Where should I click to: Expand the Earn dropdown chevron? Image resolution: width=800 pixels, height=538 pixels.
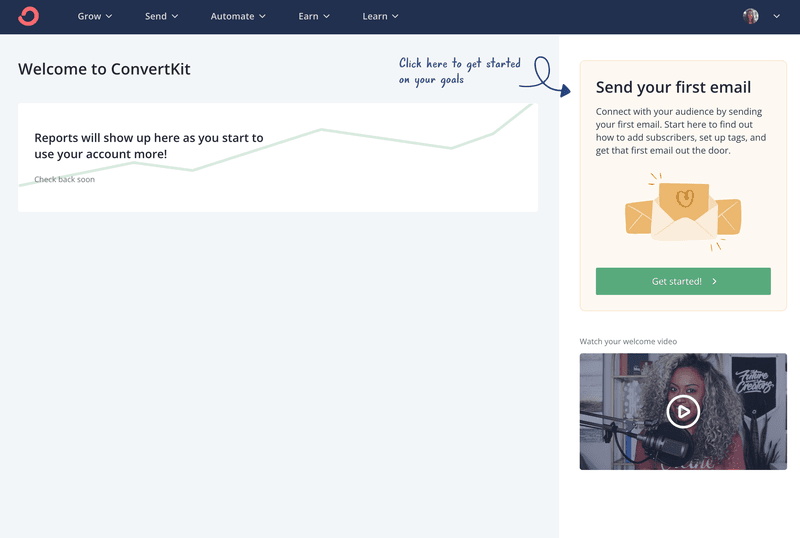click(x=327, y=16)
